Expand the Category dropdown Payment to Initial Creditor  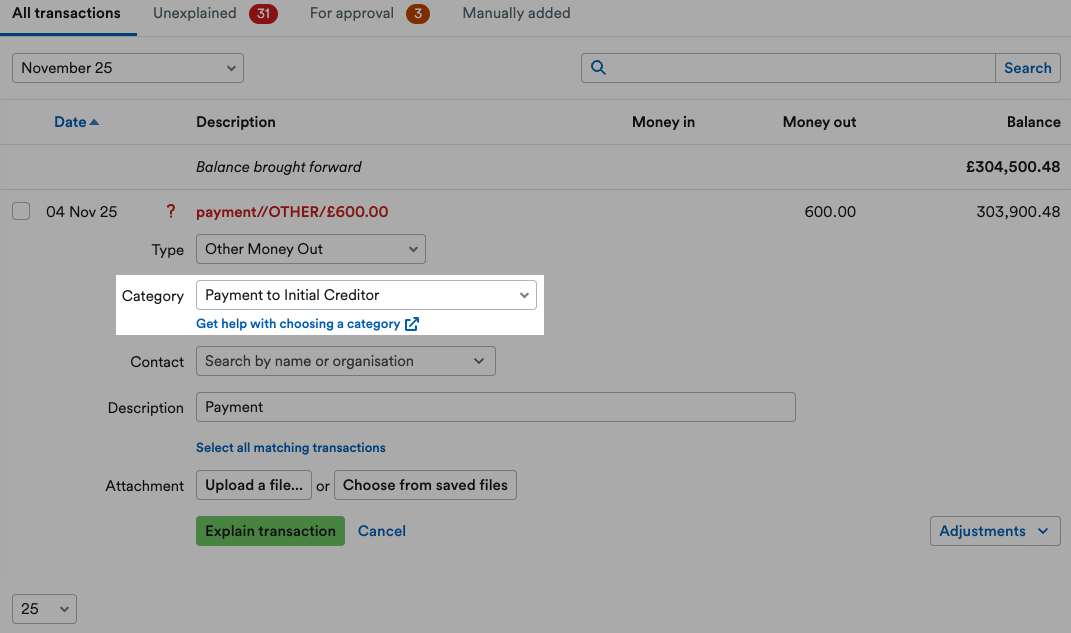pyautogui.click(x=366, y=295)
